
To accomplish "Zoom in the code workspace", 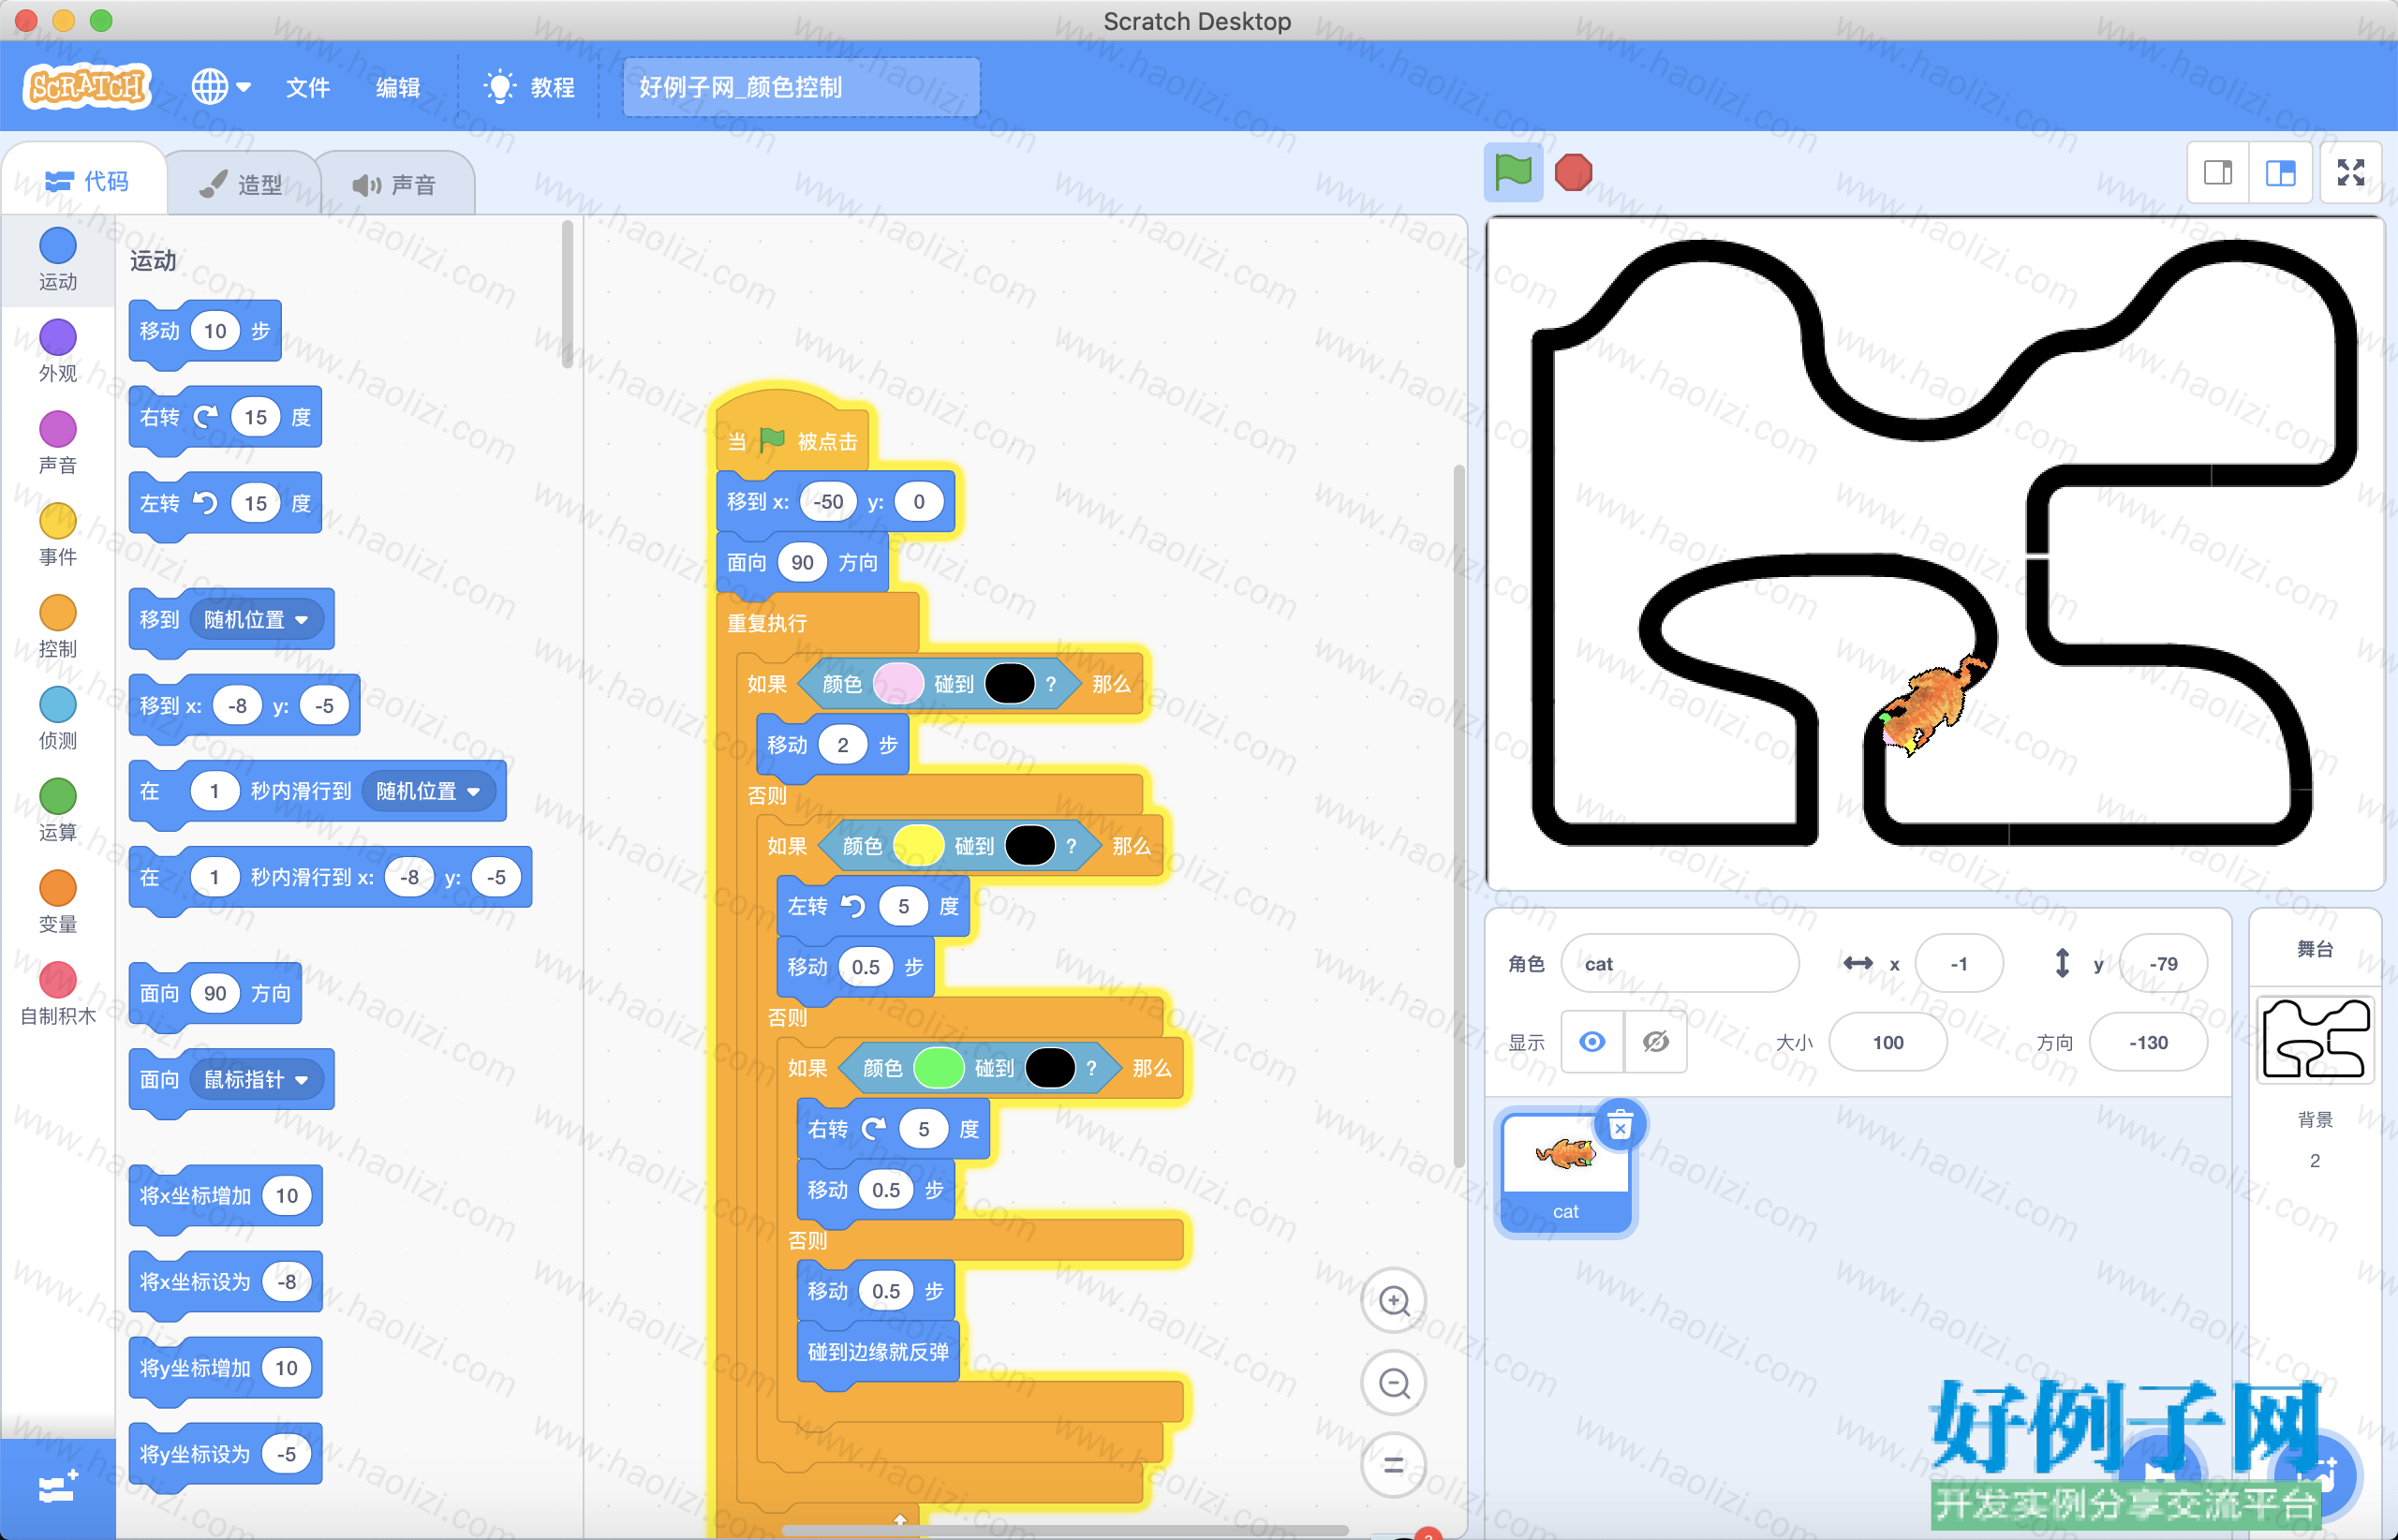I will coord(1394,1300).
